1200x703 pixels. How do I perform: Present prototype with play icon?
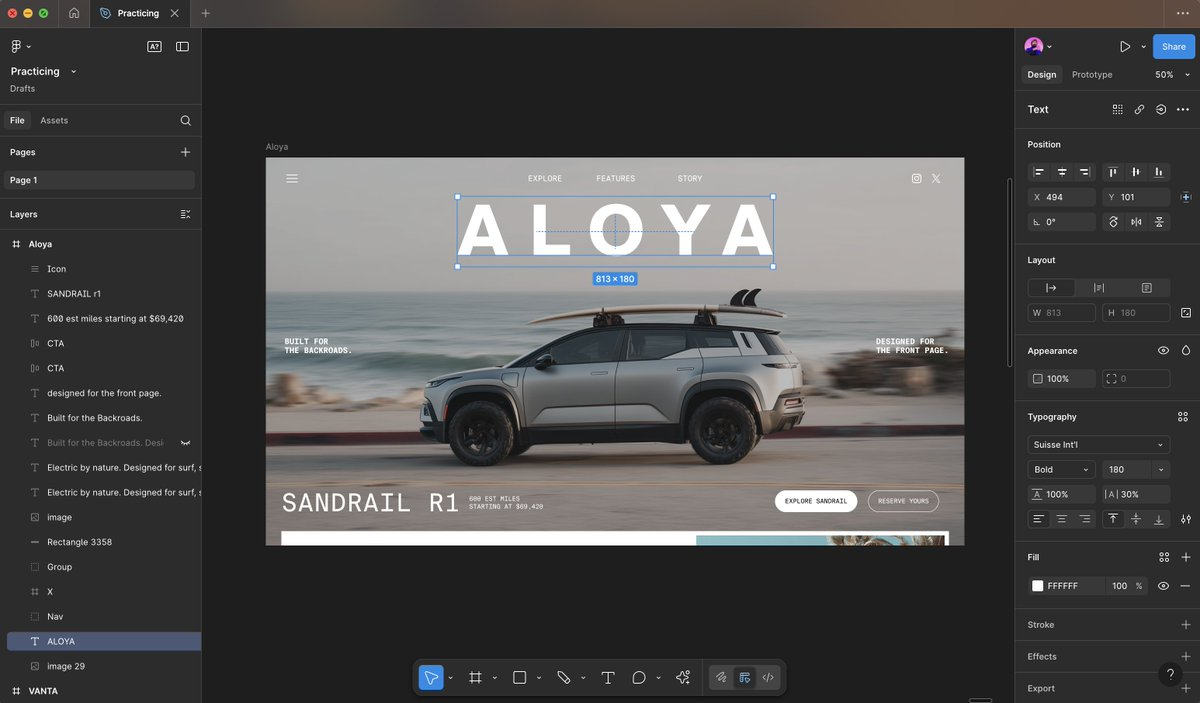coord(1125,46)
